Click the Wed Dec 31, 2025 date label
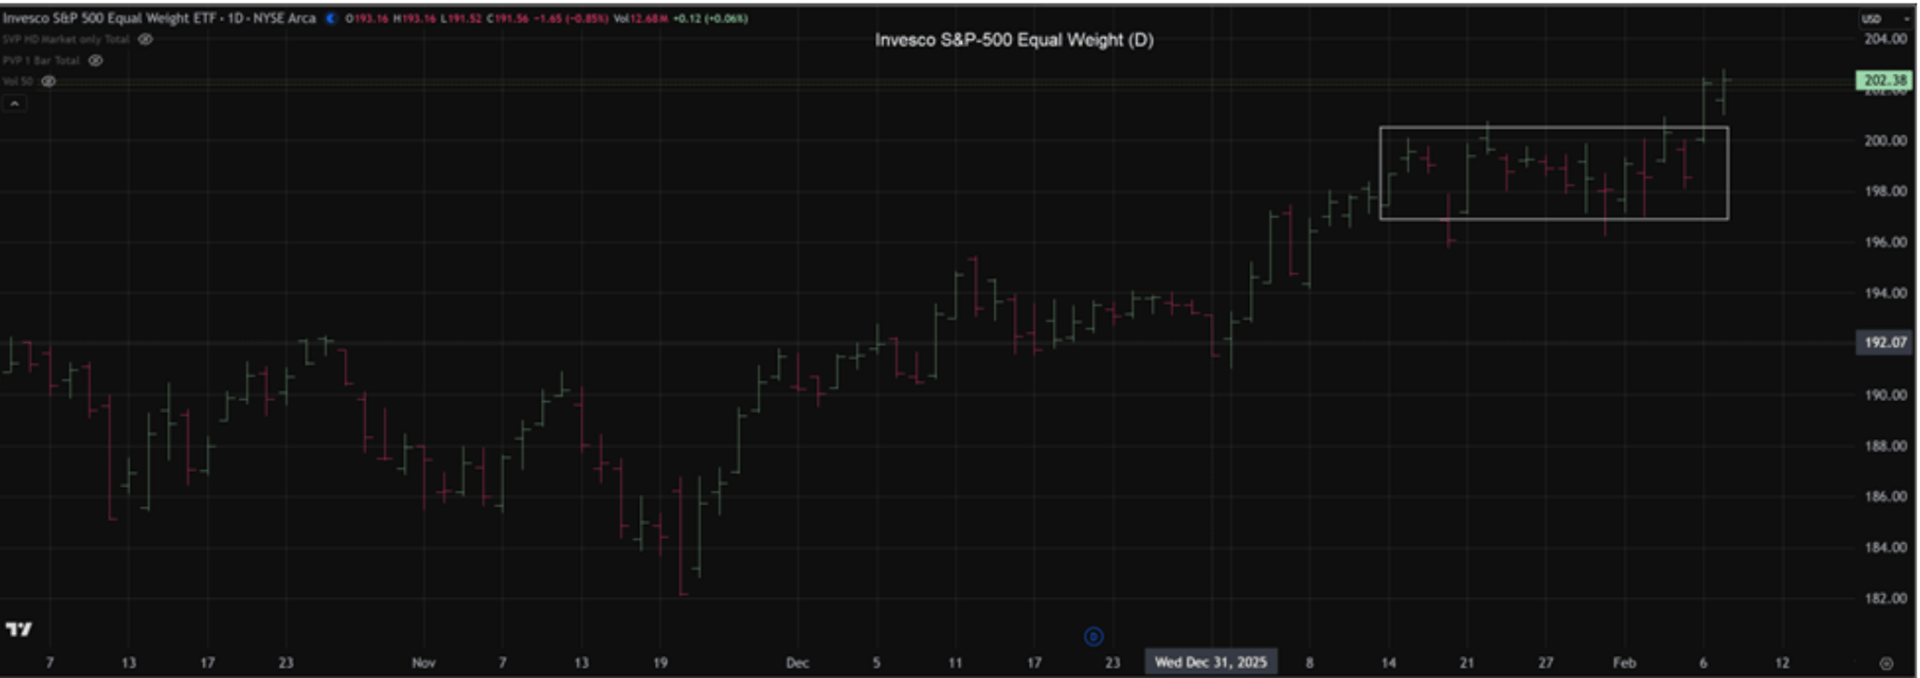Image resolution: width=1920 pixels, height=678 pixels. (x=1210, y=662)
